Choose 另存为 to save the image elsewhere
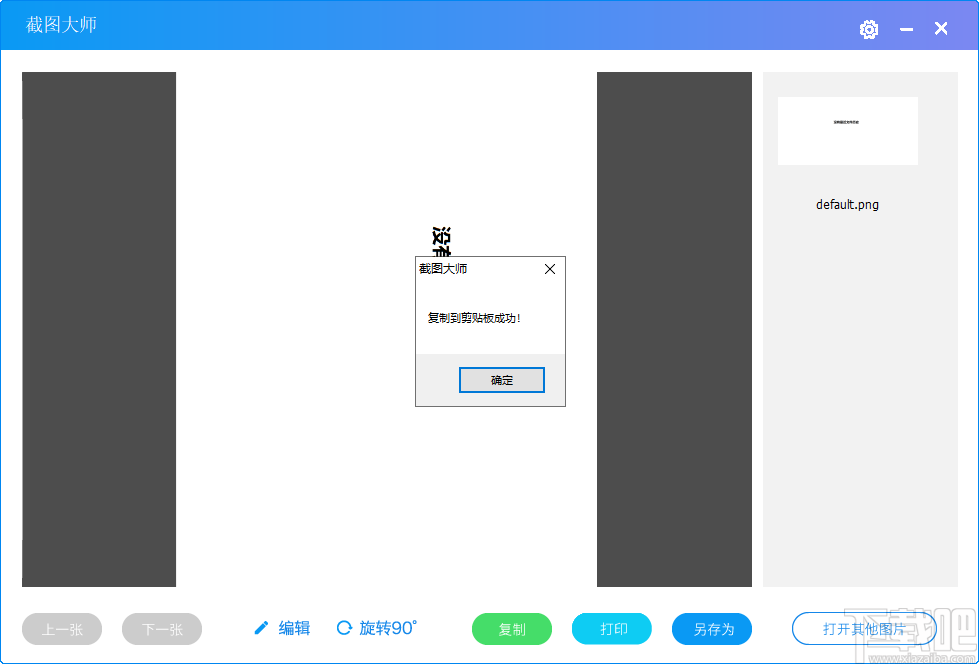Image resolution: width=979 pixels, height=664 pixels. coord(711,629)
